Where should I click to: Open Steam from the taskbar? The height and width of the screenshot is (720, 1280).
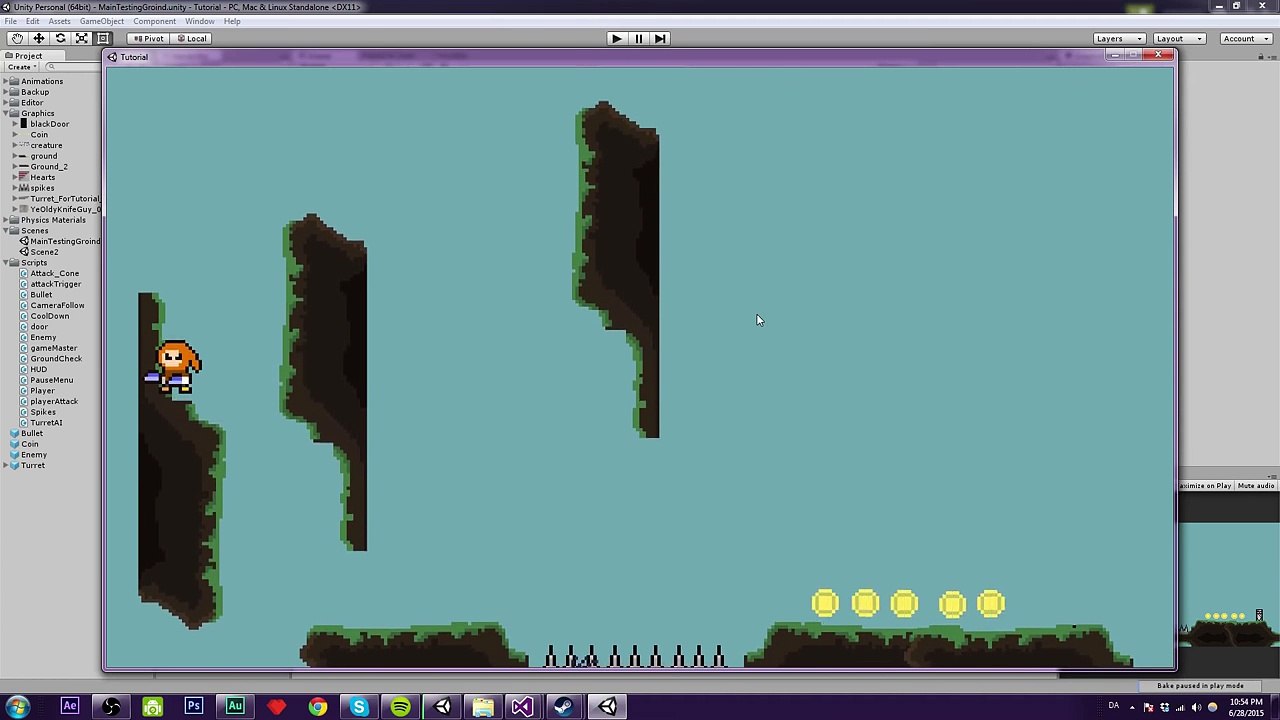[x=564, y=707]
